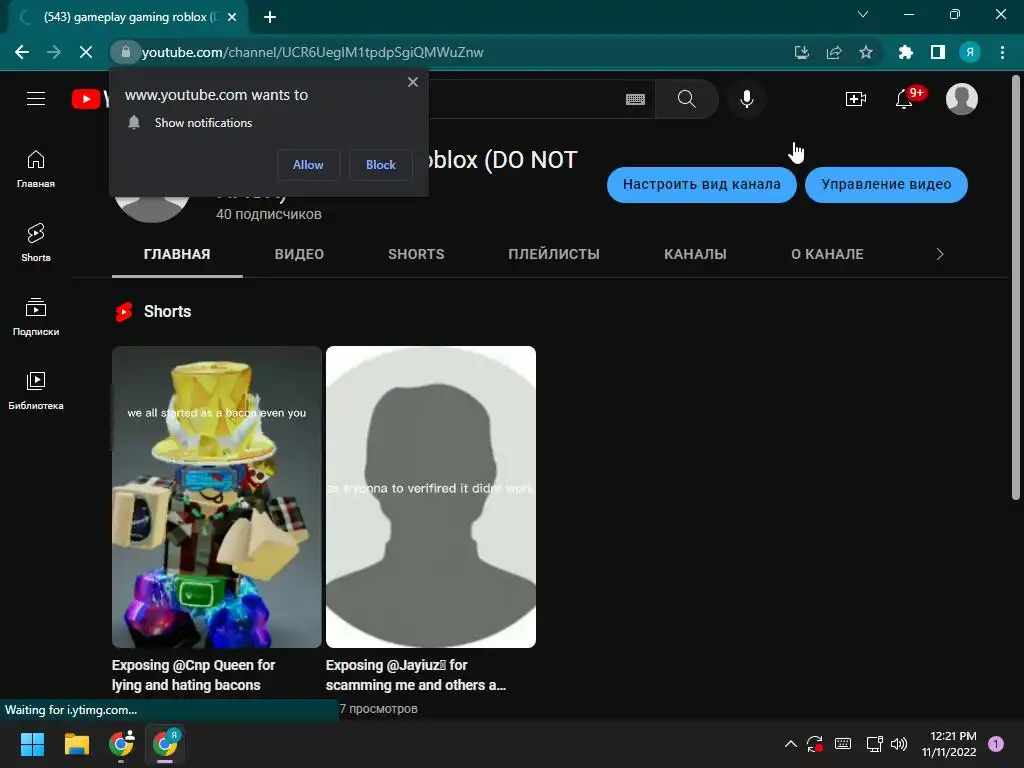This screenshot has height=768, width=1024.
Task: Open the Windows Start menu
Action: (32, 744)
